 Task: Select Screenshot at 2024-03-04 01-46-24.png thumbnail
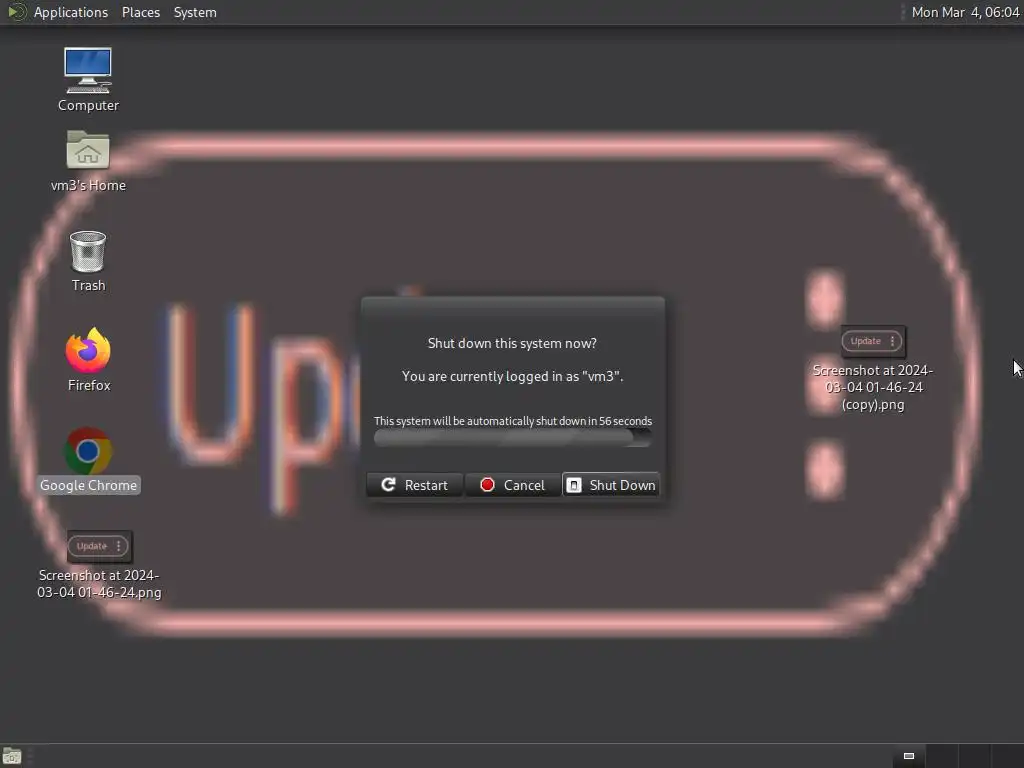tap(99, 546)
